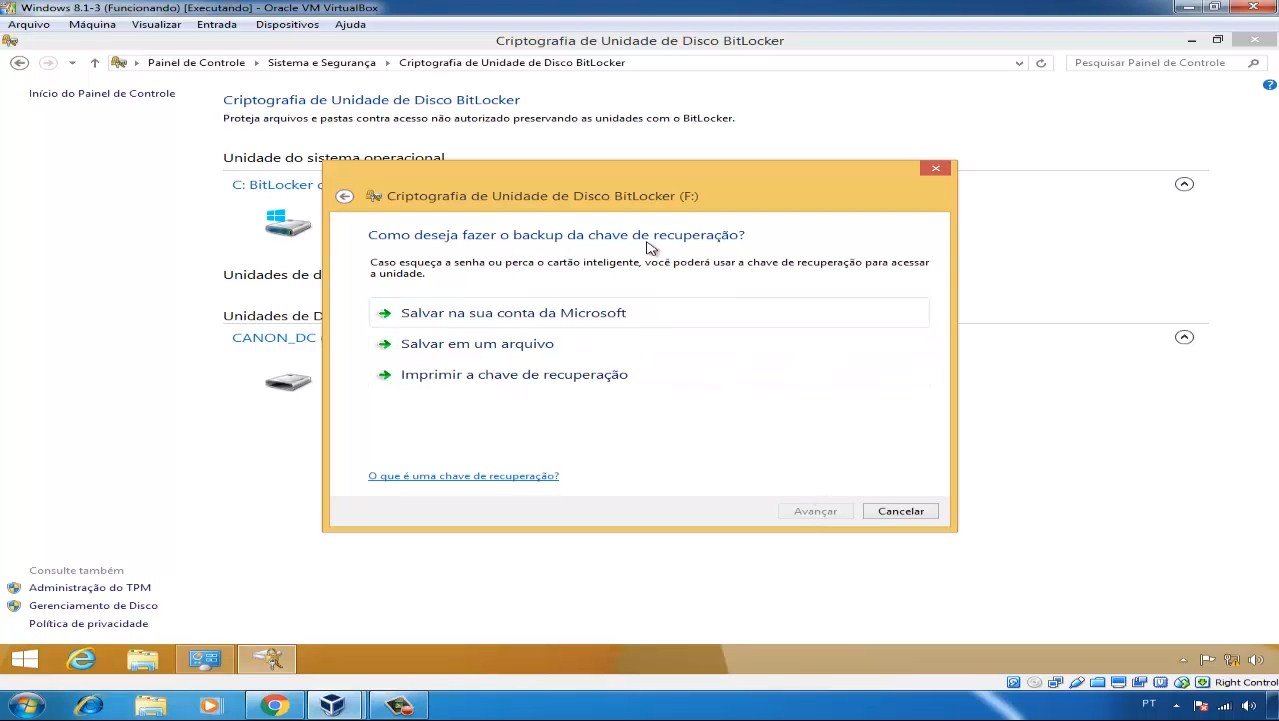This screenshot has width=1279, height=721.
Task: Open Internet Explorer on the host taskbar
Action: tap(89, 706)
